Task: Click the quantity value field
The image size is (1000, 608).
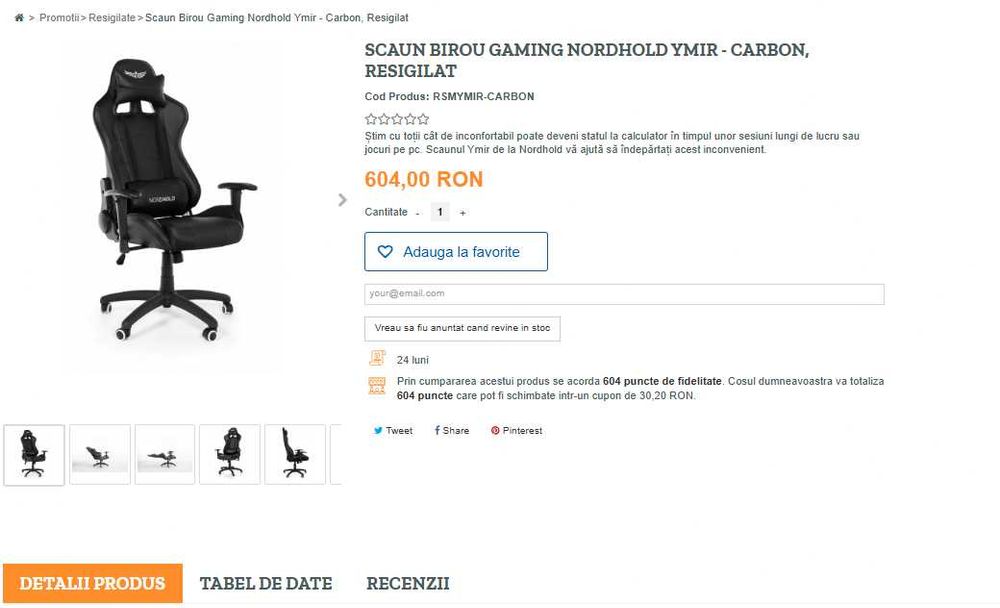Action: [440, 212]
